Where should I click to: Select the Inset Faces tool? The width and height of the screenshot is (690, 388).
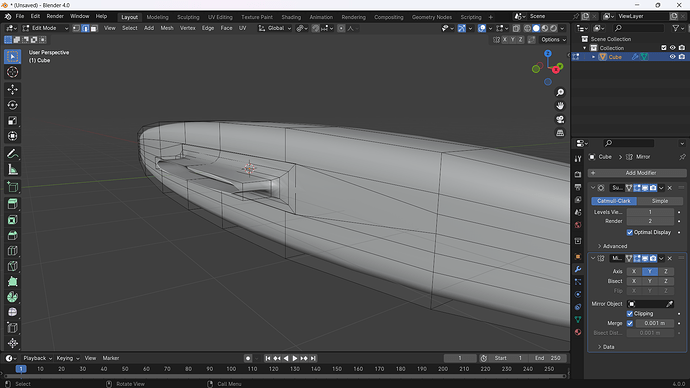12,220
